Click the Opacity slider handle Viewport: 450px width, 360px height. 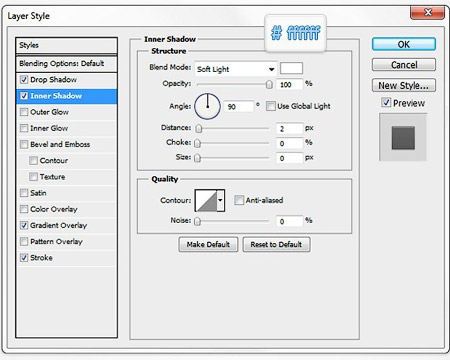pos(269,85)
